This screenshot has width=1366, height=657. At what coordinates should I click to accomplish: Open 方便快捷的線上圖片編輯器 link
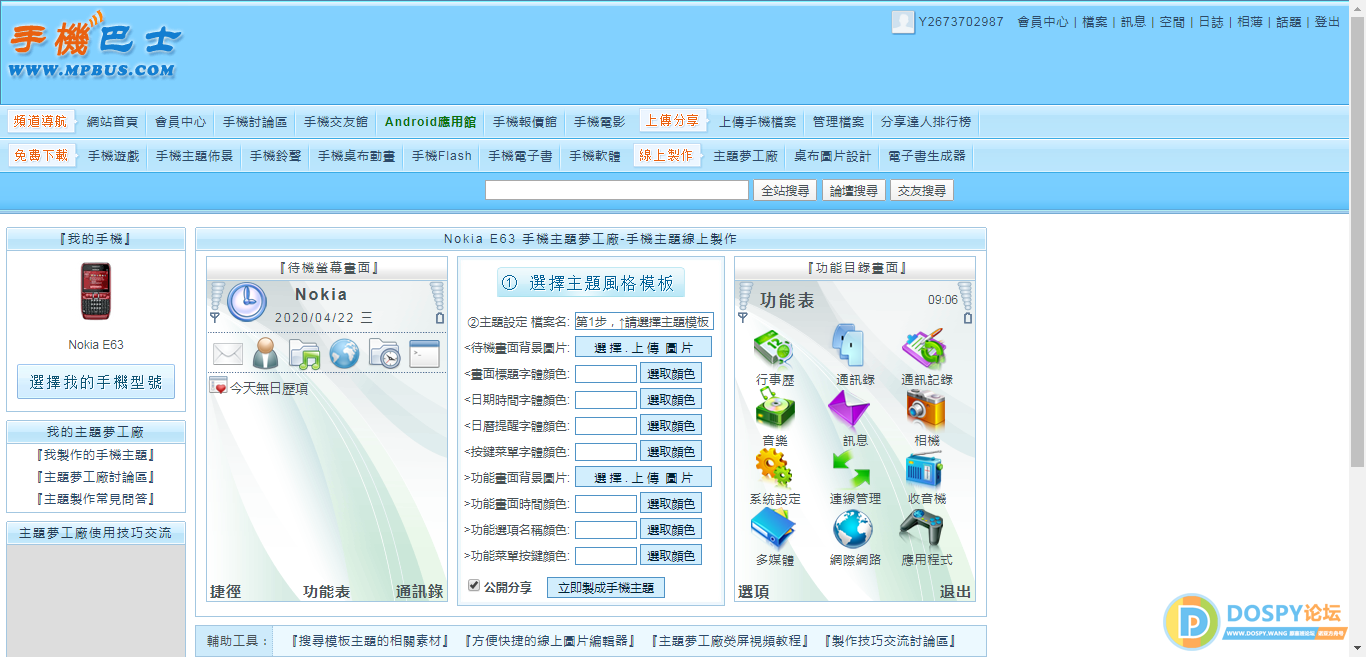(x=550, y=641)
